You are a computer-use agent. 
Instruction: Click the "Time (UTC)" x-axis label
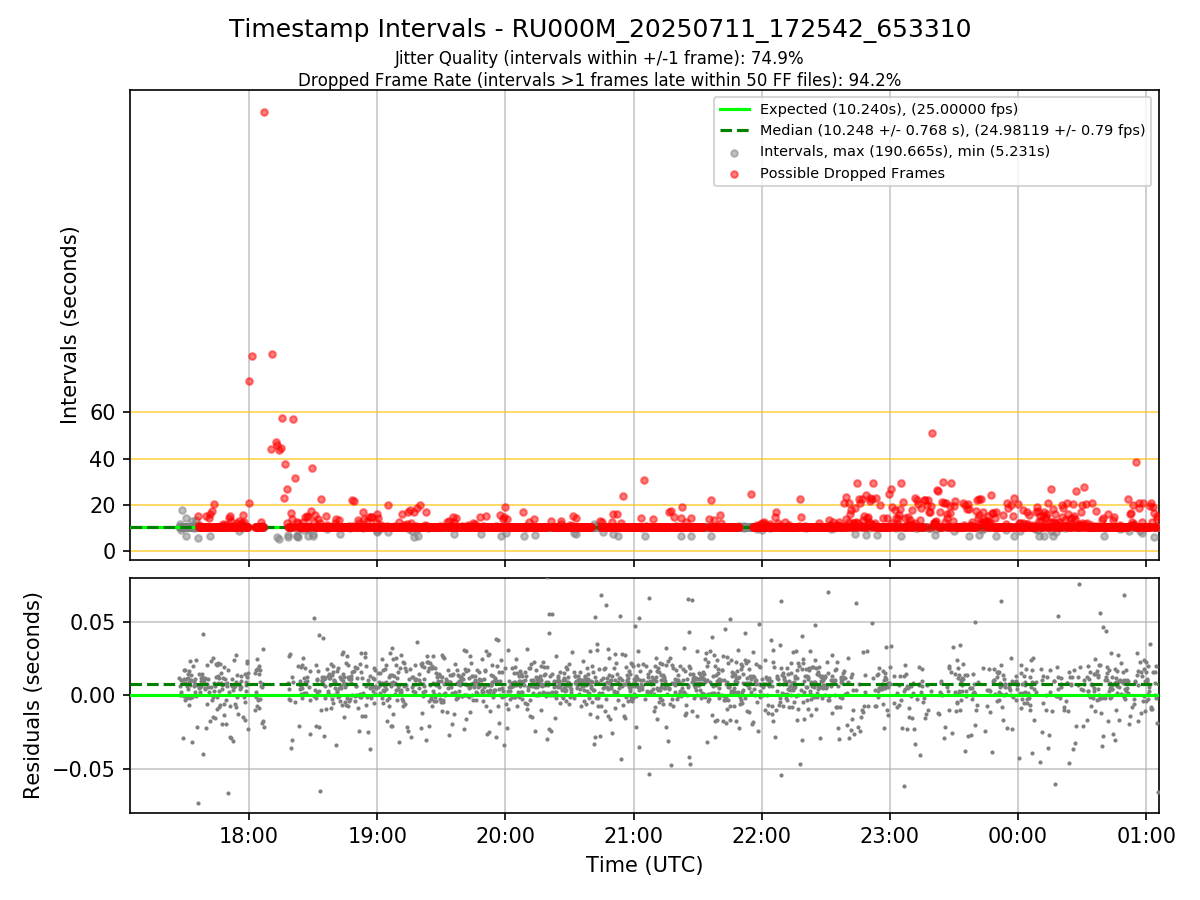pos(644,864)
